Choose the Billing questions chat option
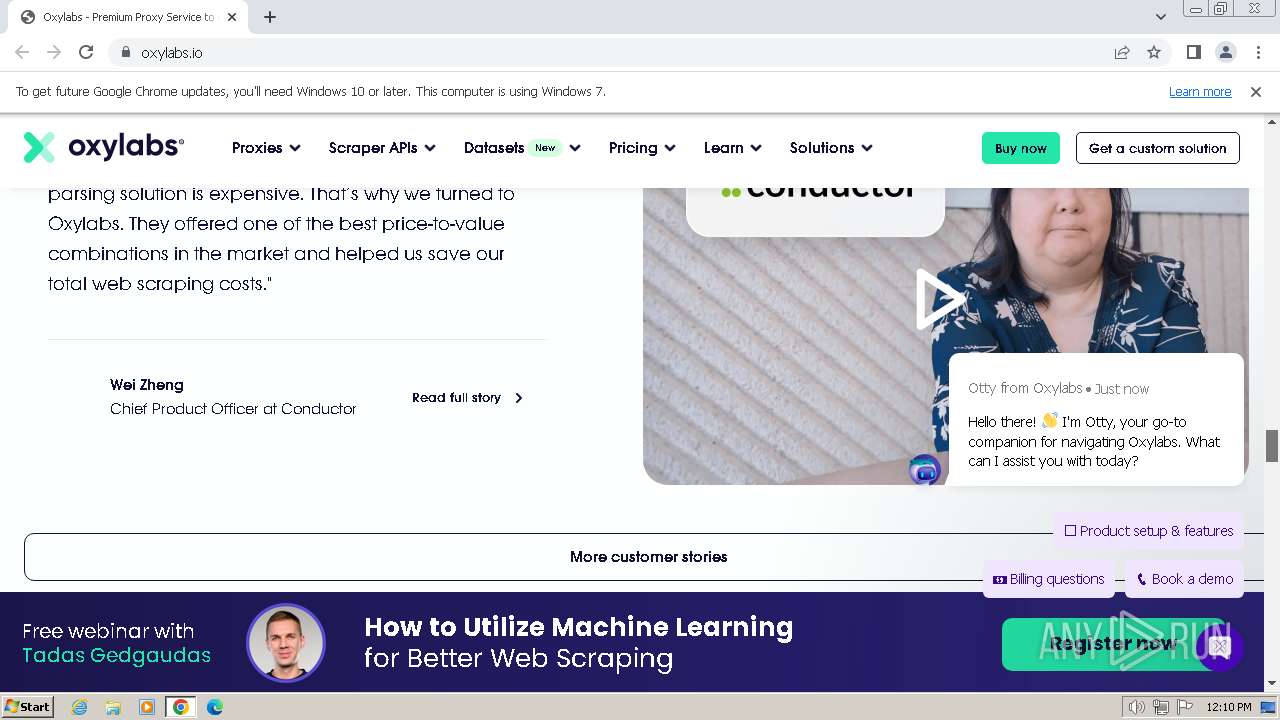 (1048, 579)
